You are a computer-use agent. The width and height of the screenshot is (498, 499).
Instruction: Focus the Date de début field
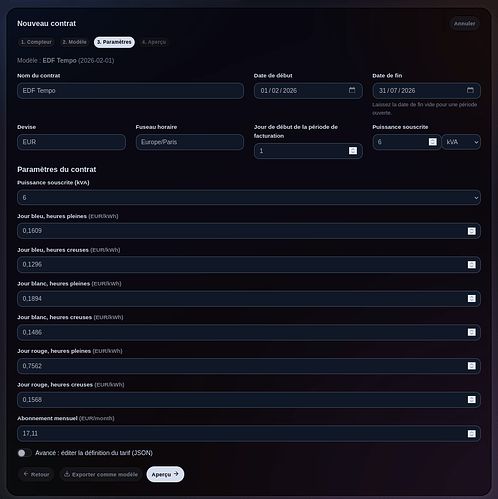tap(308, 91)
